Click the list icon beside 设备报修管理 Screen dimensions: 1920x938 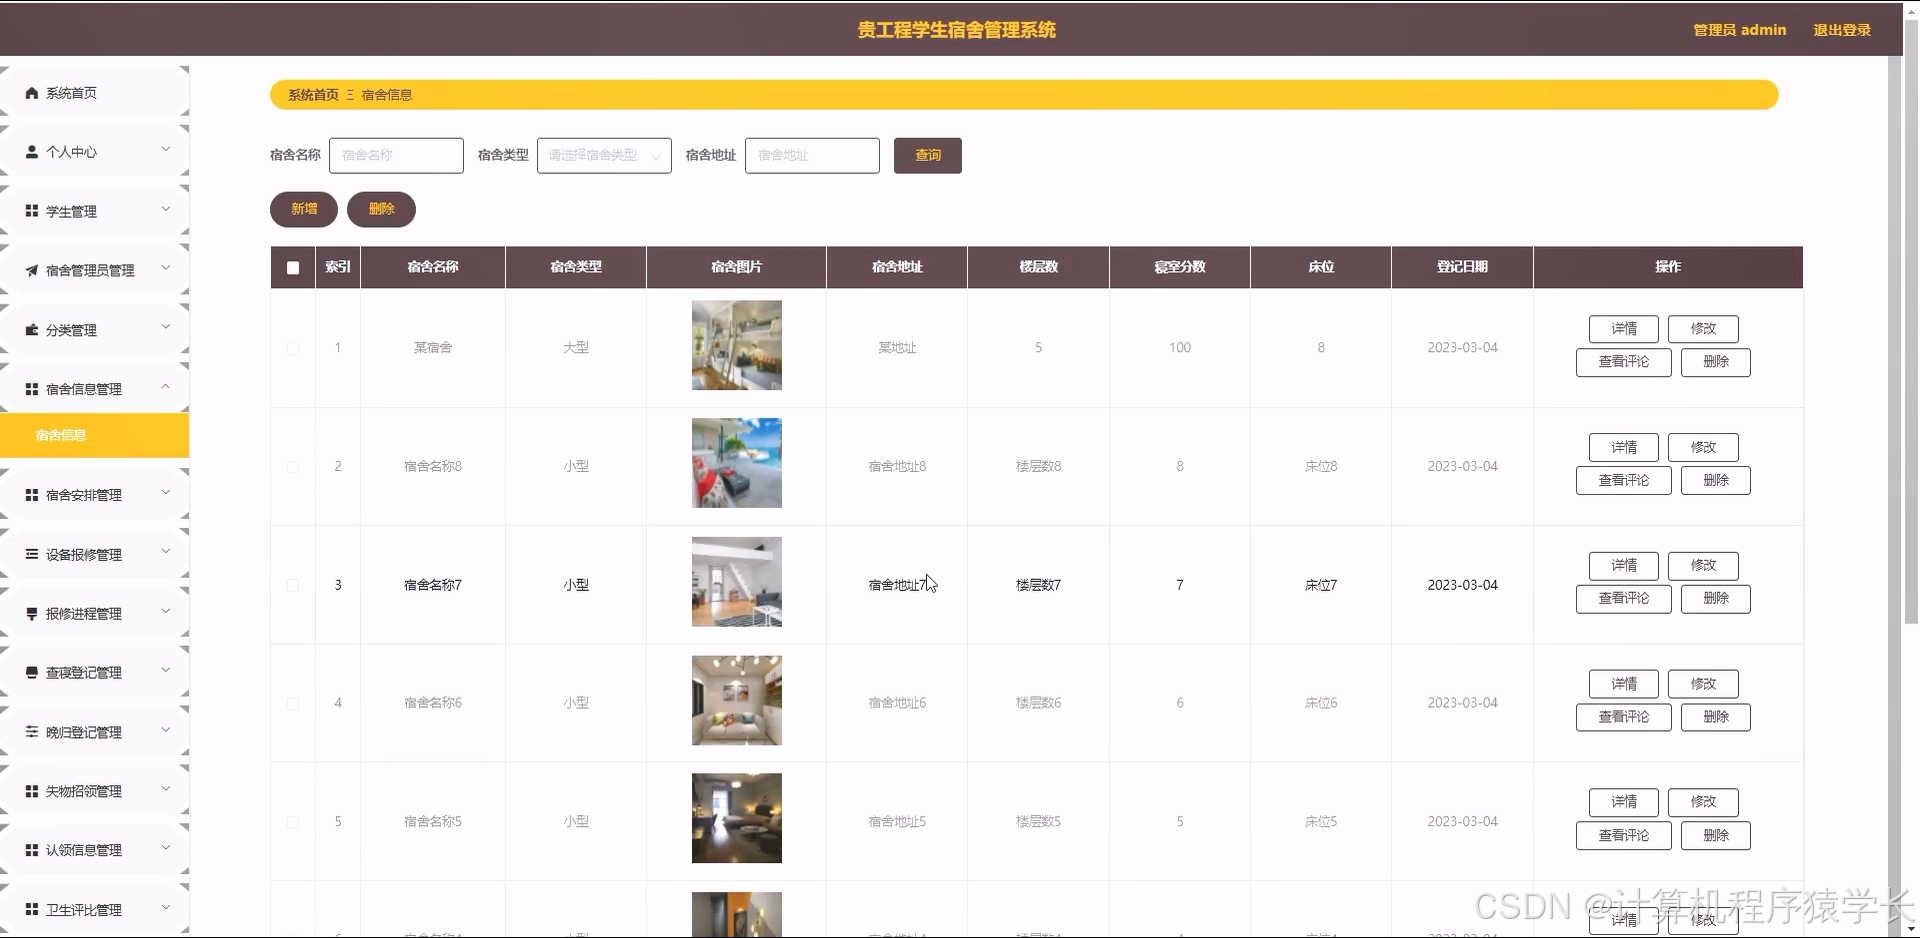click(32, 554)
